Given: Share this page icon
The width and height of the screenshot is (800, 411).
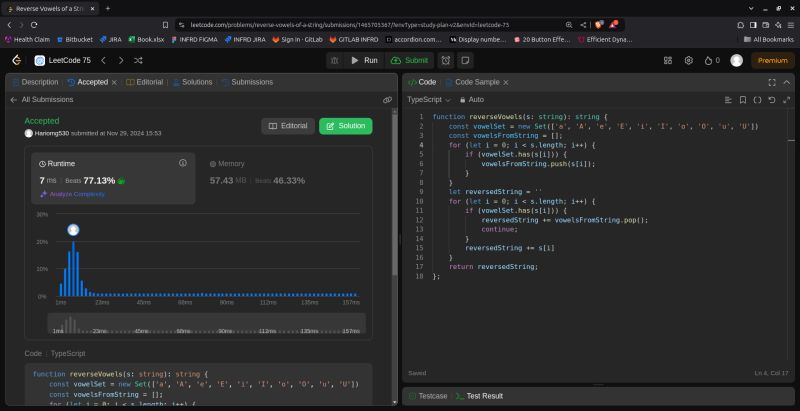Looking at the screenshot, I should (x=583, y=24).
